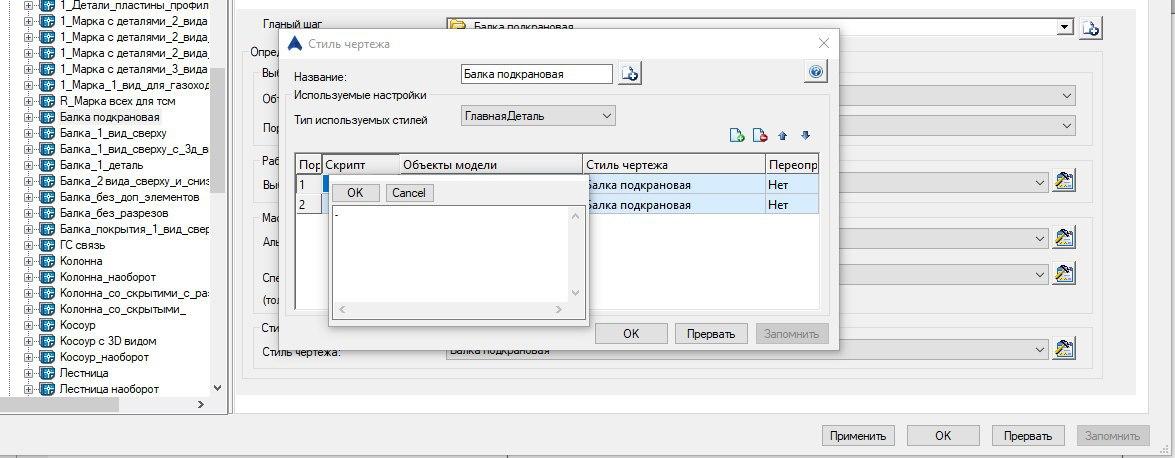The width and height of the screenshot is (1175, 458).
Task: Expand the Главный шаг combo box
Action: [x=1063, y=28]
